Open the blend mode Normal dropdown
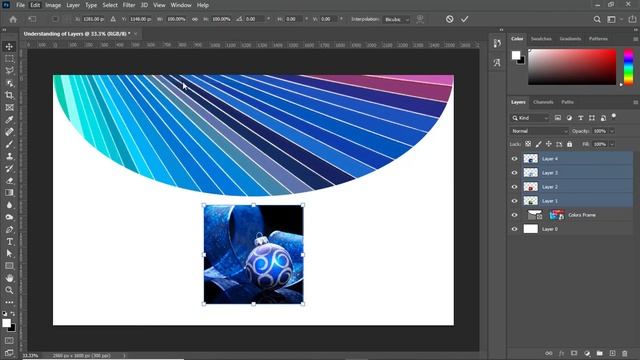The width and height of the screenshot is (640, 360). (539, 131)
